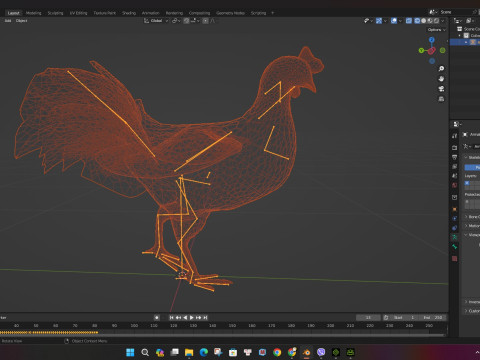Open the Add menu in viewport header
This screenshot has width=480, height=360.
[x=8, y=21]
